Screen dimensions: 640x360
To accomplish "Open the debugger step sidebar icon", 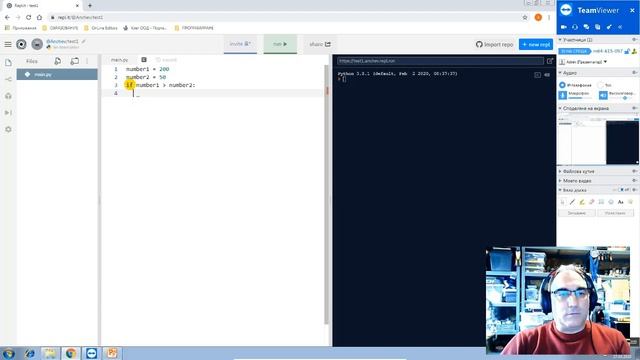I will (x=8, y=113).
